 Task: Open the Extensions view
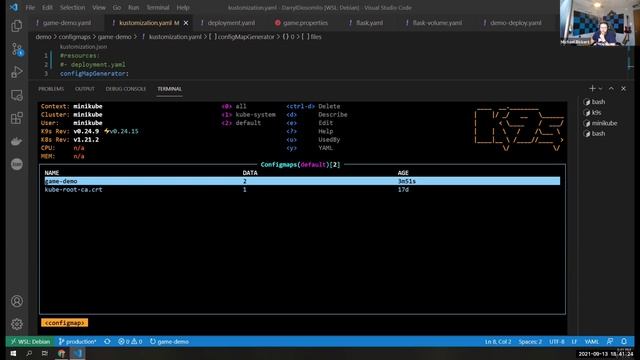pyautogui.click(x=17, y=118)
